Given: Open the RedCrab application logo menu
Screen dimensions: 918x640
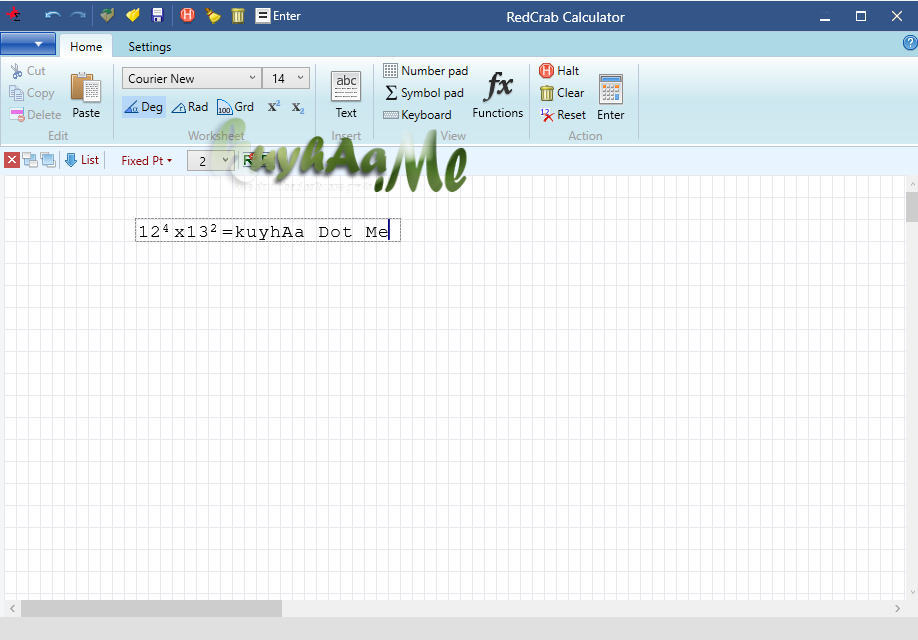Looking at the screenshot, I should [13, 15].
